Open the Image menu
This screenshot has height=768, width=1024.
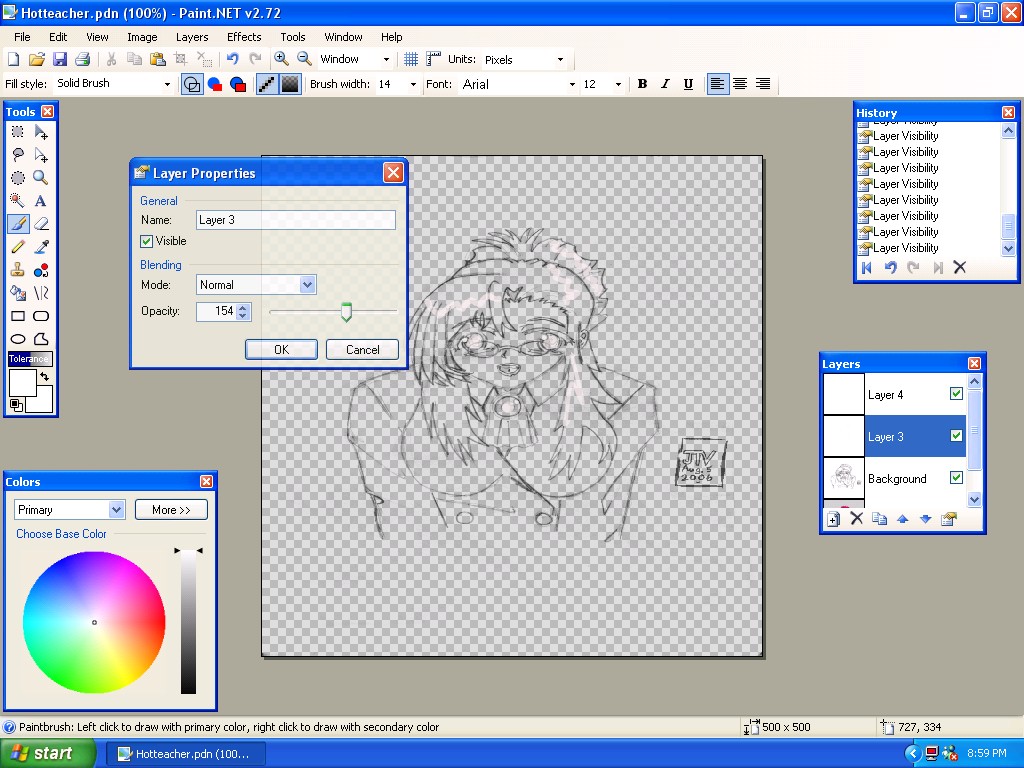[142, 37]
